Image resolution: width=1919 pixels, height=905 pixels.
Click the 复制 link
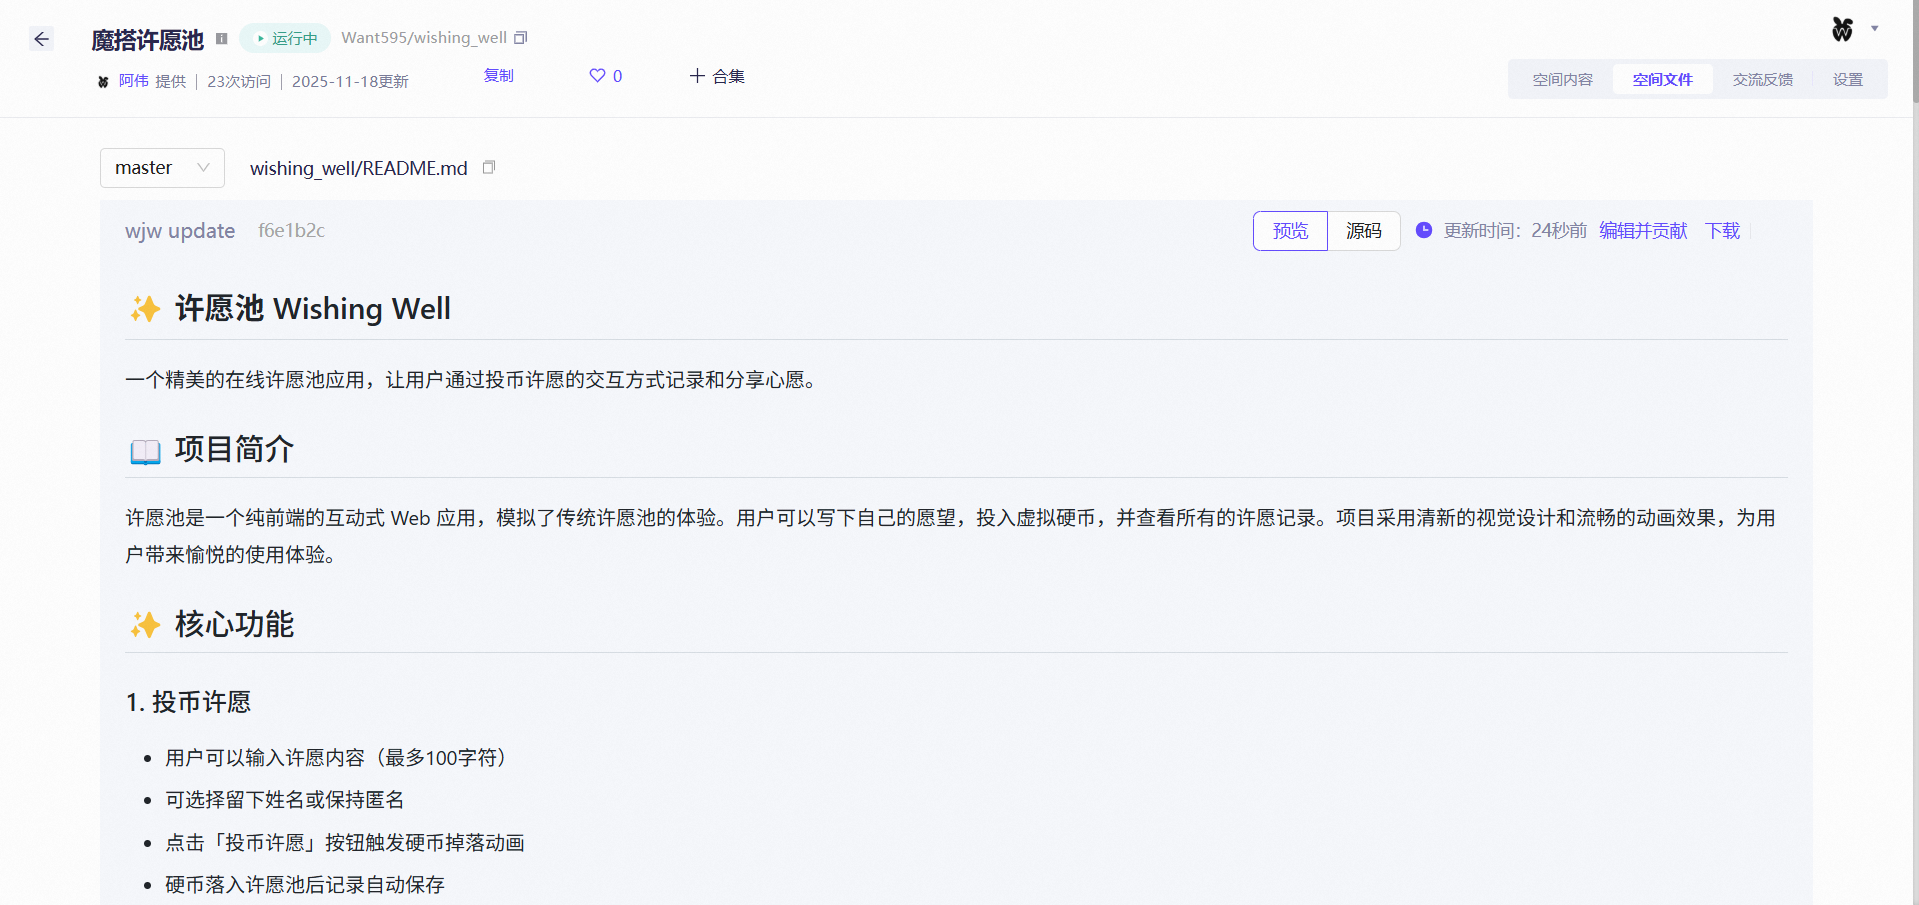click(x=498, y=75)
